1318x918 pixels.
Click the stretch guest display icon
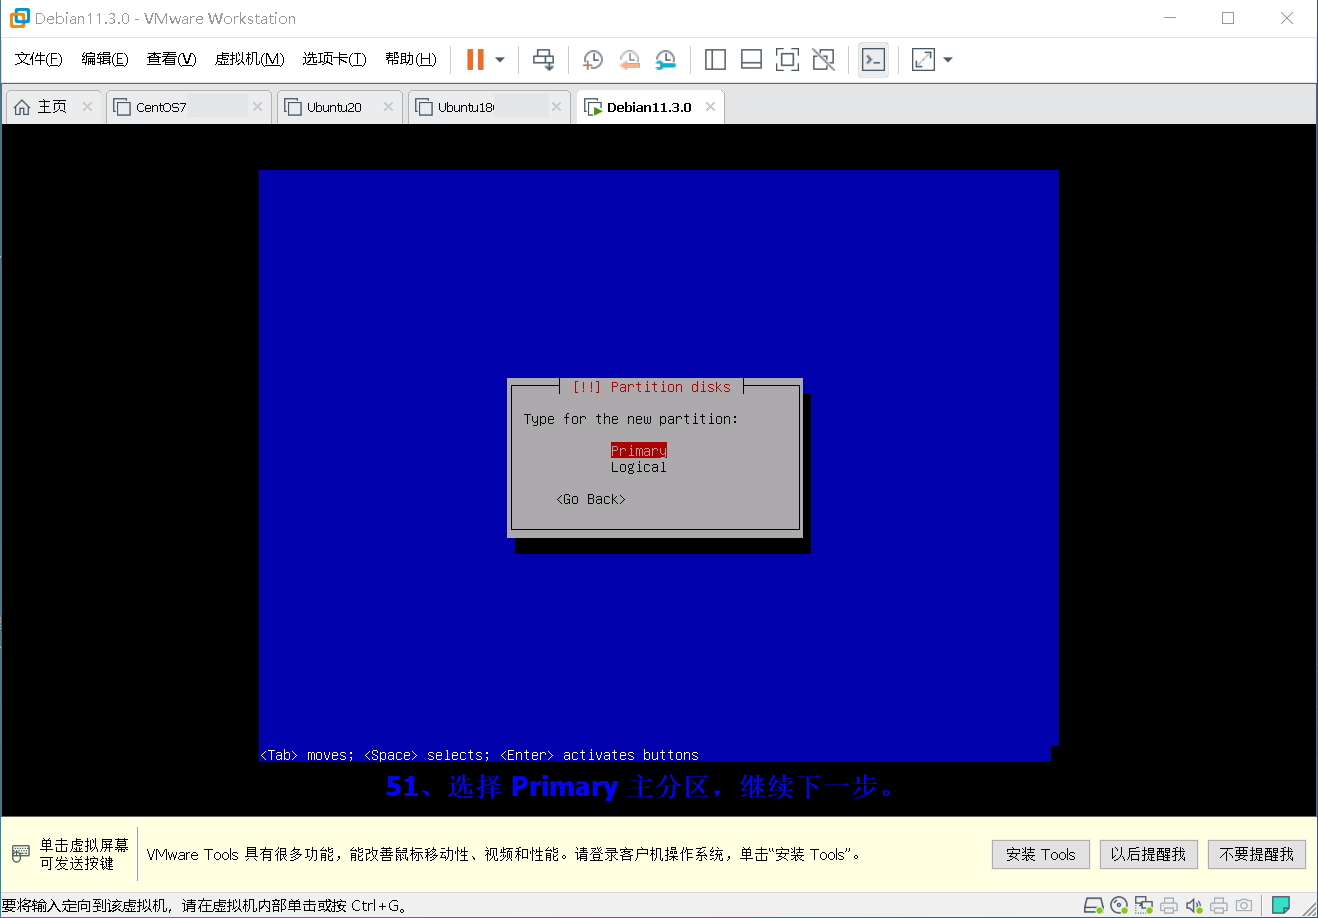pyautogui.click(x=923, y=60)
